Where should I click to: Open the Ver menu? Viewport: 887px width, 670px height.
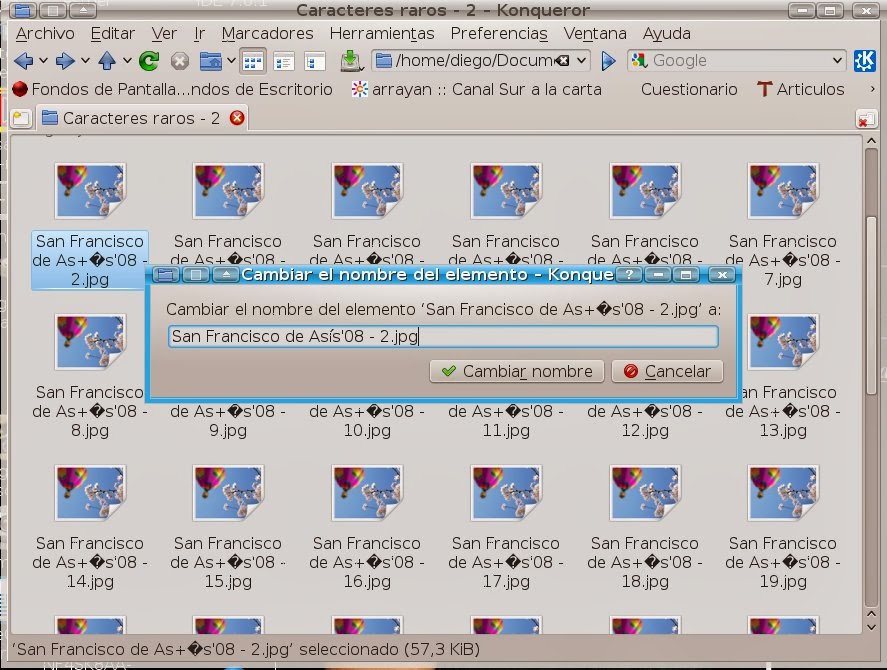(164, 33)
